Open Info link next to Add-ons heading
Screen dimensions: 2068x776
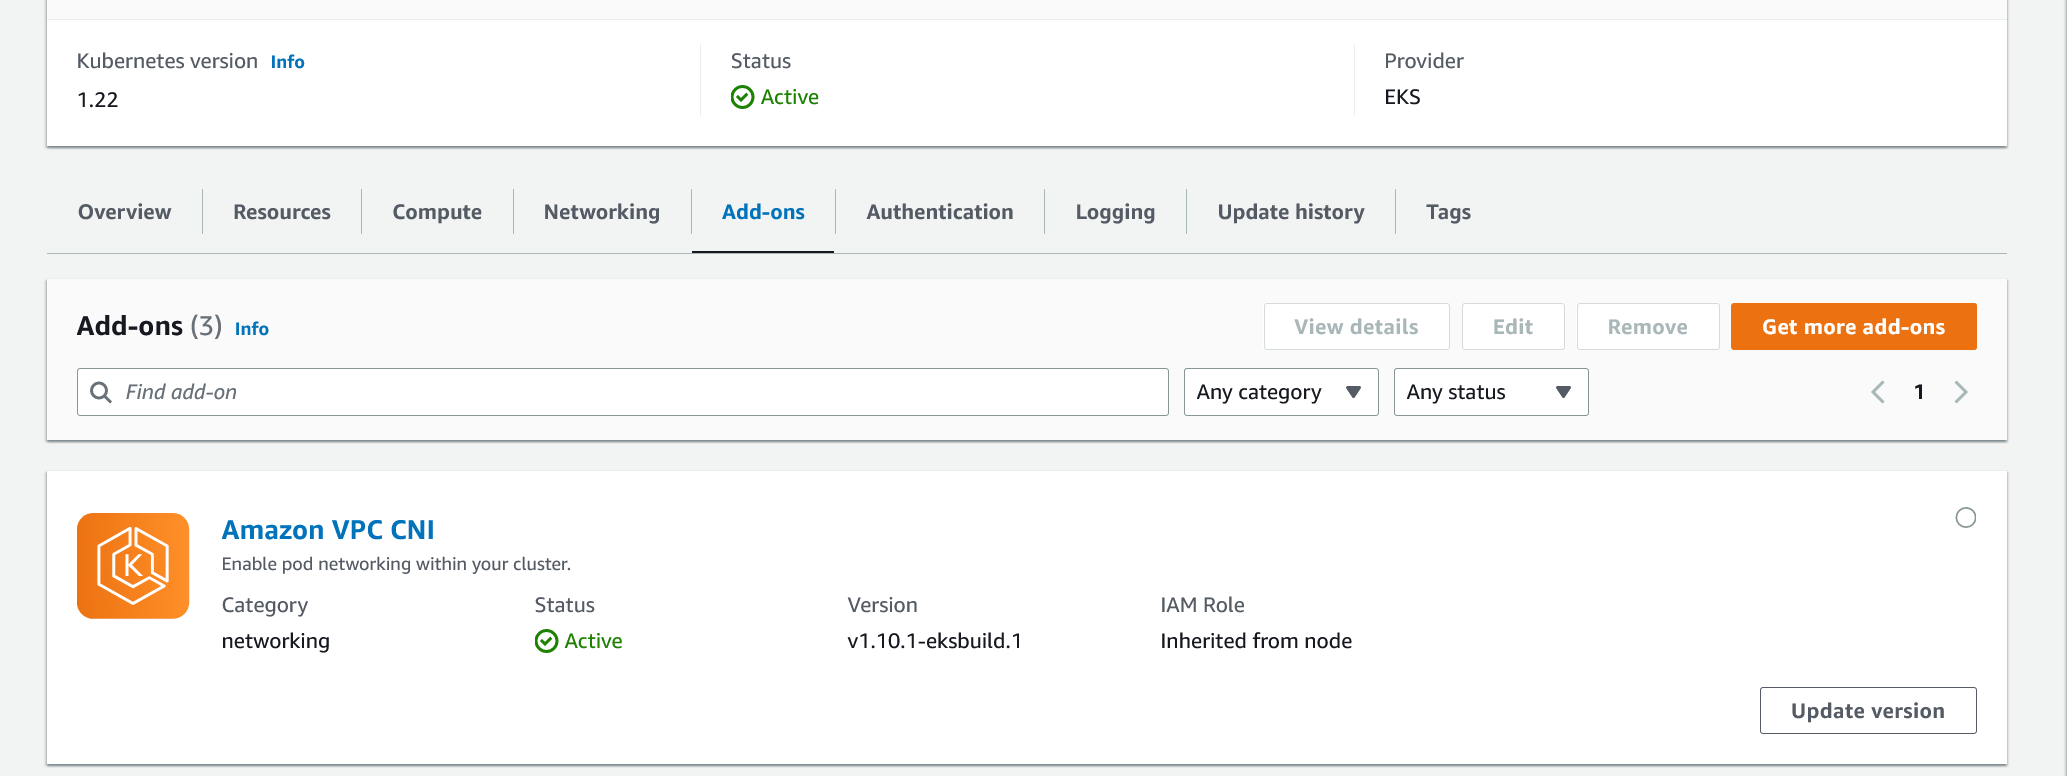click(x=251, y=329)
